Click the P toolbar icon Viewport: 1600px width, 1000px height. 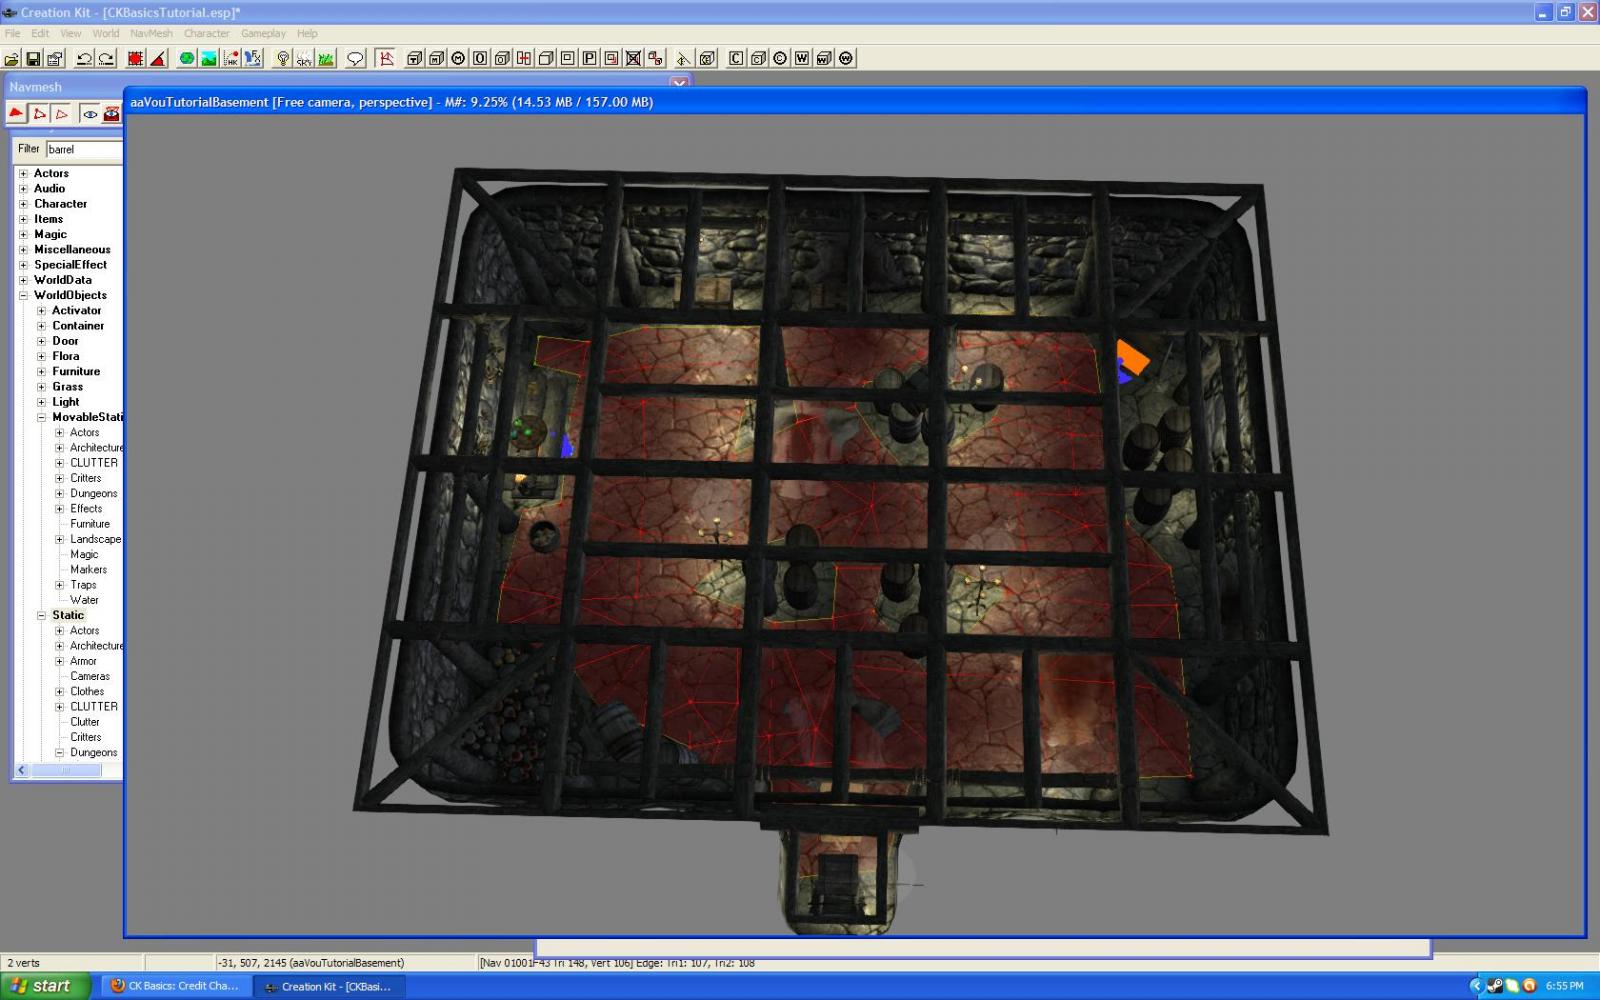tap(590, 59)
